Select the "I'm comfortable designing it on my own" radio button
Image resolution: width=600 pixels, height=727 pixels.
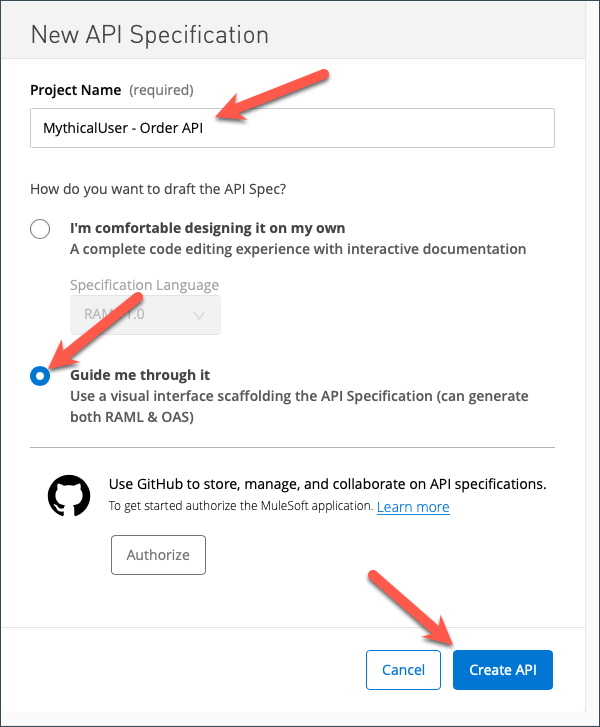point(40,229)
